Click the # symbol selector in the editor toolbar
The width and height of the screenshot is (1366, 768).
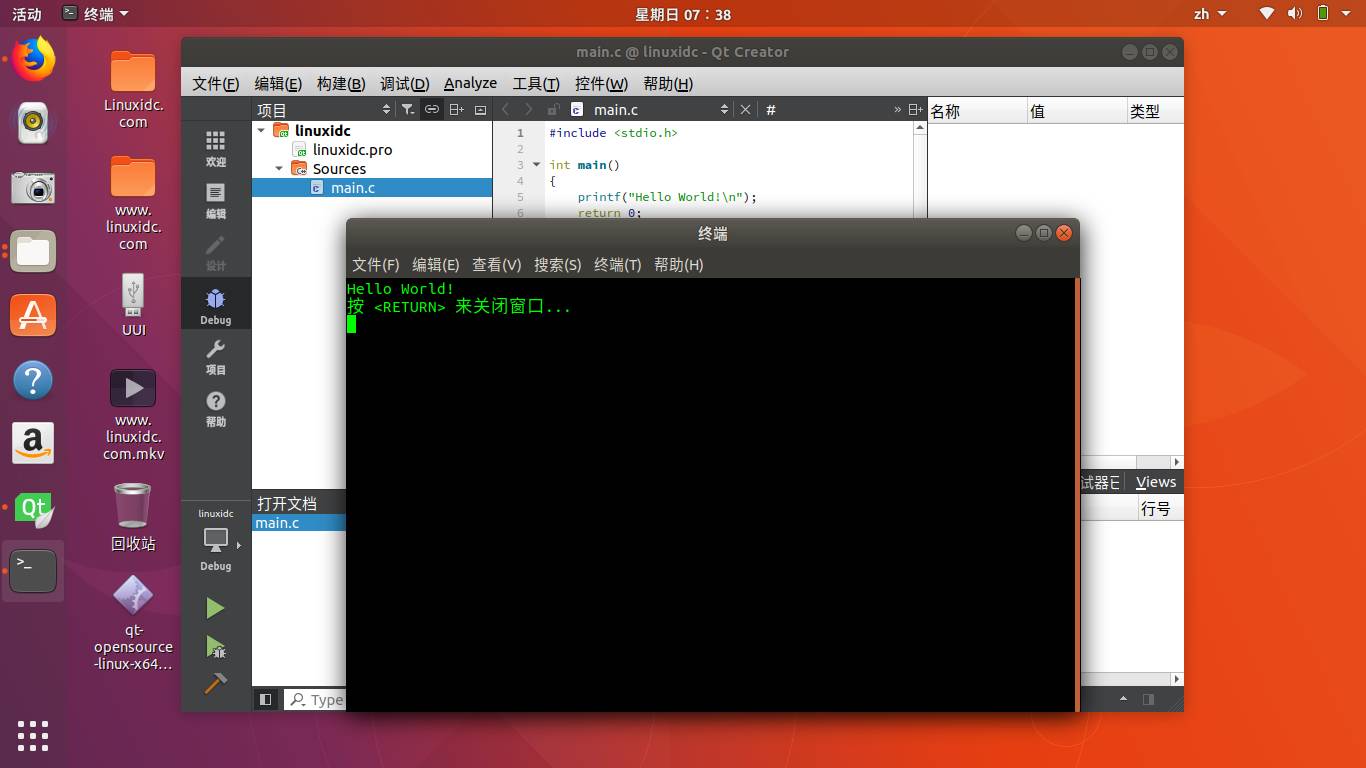771,110
